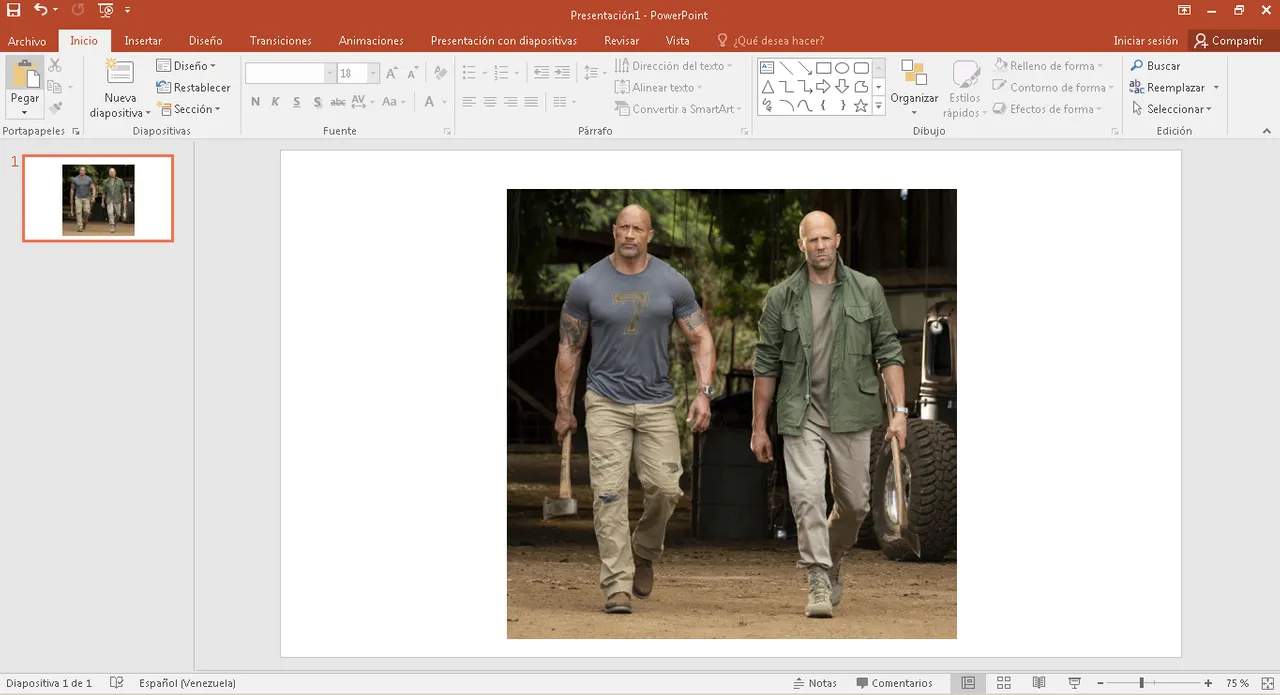Increase font size with the larger A
The image size is (1280, 695).
click(392, 73)
